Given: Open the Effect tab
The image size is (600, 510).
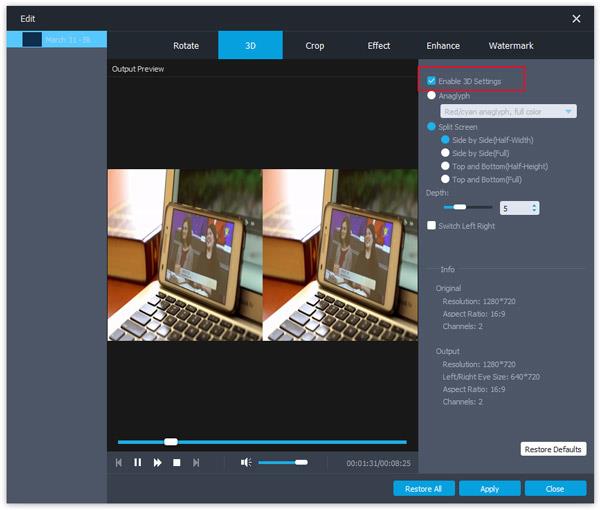Looking at the screenshot, I should pos(379,46).
